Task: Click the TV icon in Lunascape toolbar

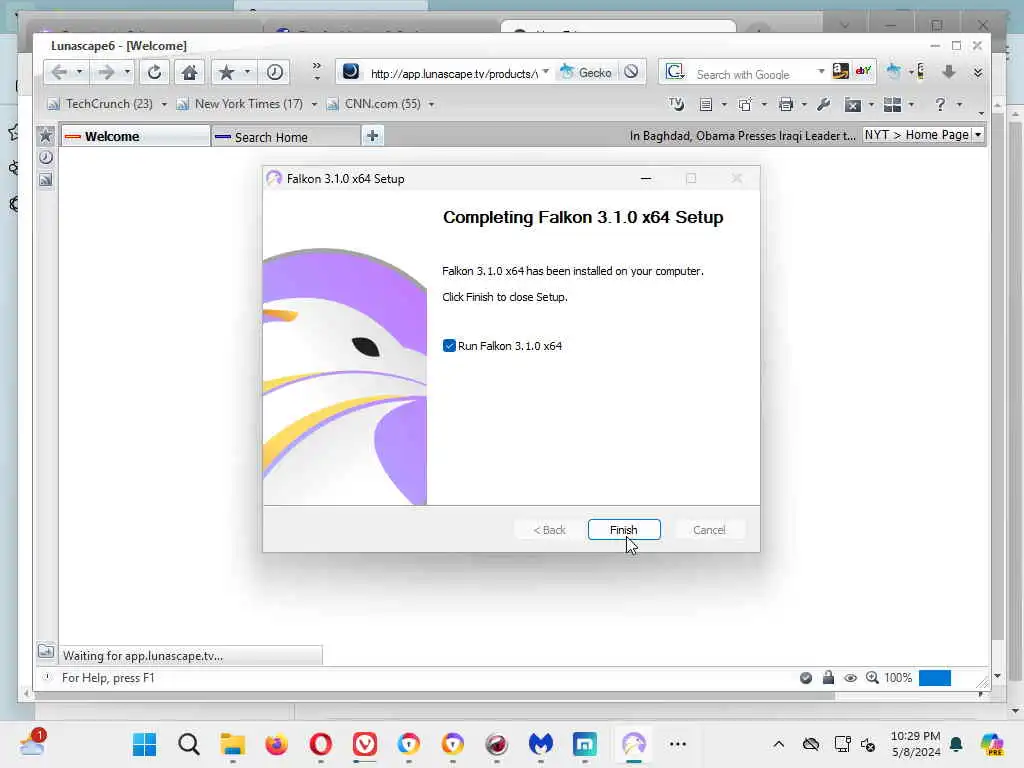Action: pos(677,104)
